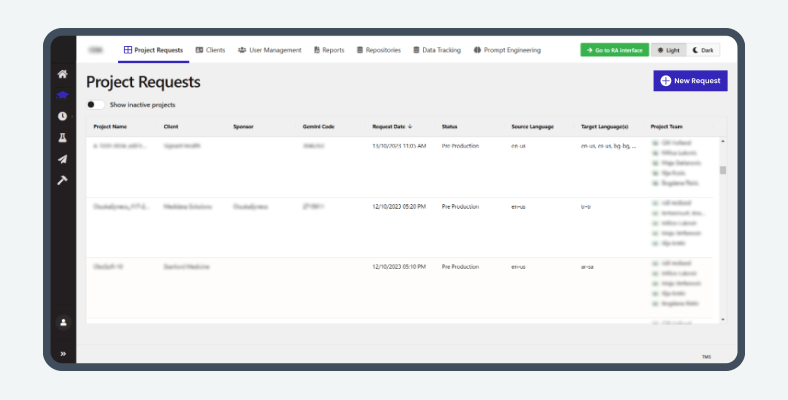Open the user profile icon
The width and height of the screenshot is (788, 400).
(62, 322)
